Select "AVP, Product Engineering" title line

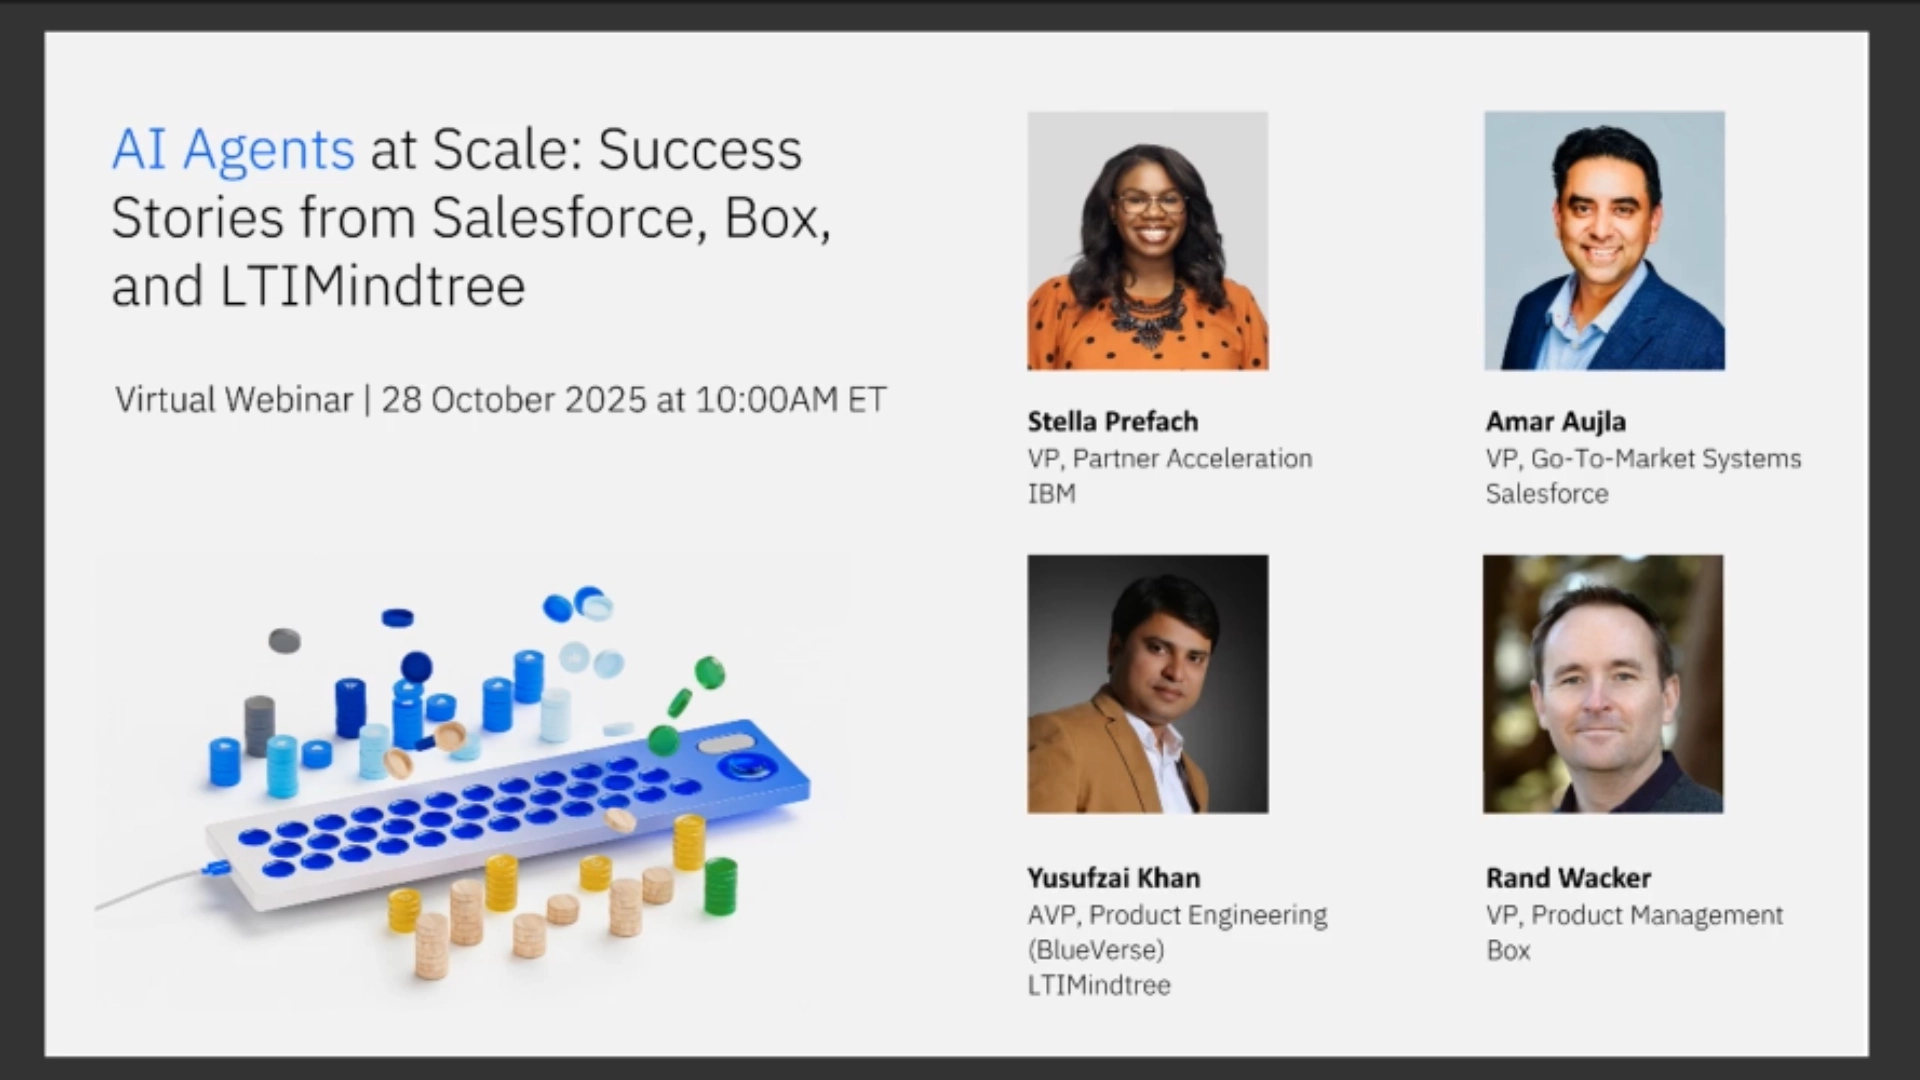pos(1177,915)
